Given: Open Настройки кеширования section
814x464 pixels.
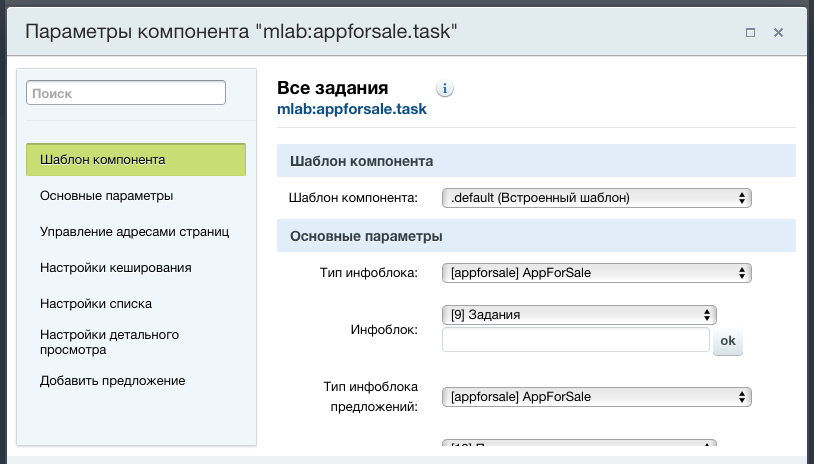Looking at the screenshot, I should (x=116, y=268).
